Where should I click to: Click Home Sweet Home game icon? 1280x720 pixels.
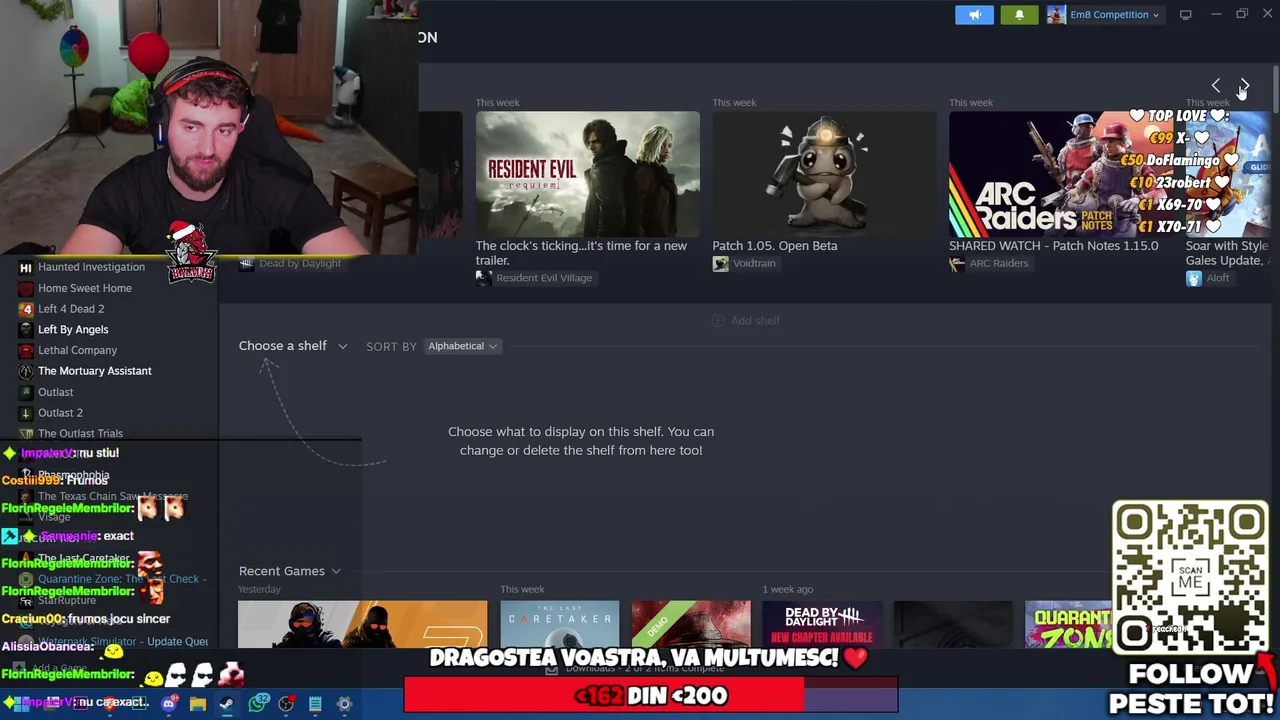26,288
